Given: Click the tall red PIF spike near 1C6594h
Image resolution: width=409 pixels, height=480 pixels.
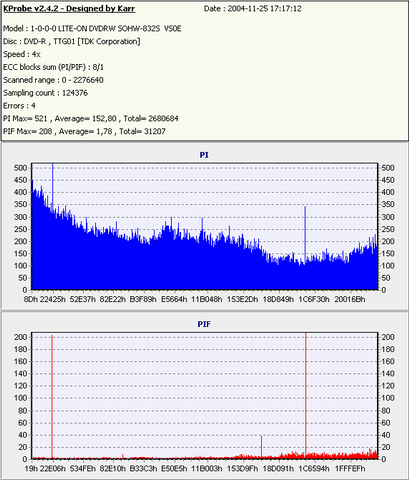Looking at the screenshot, I should click(x=305, y=395).
